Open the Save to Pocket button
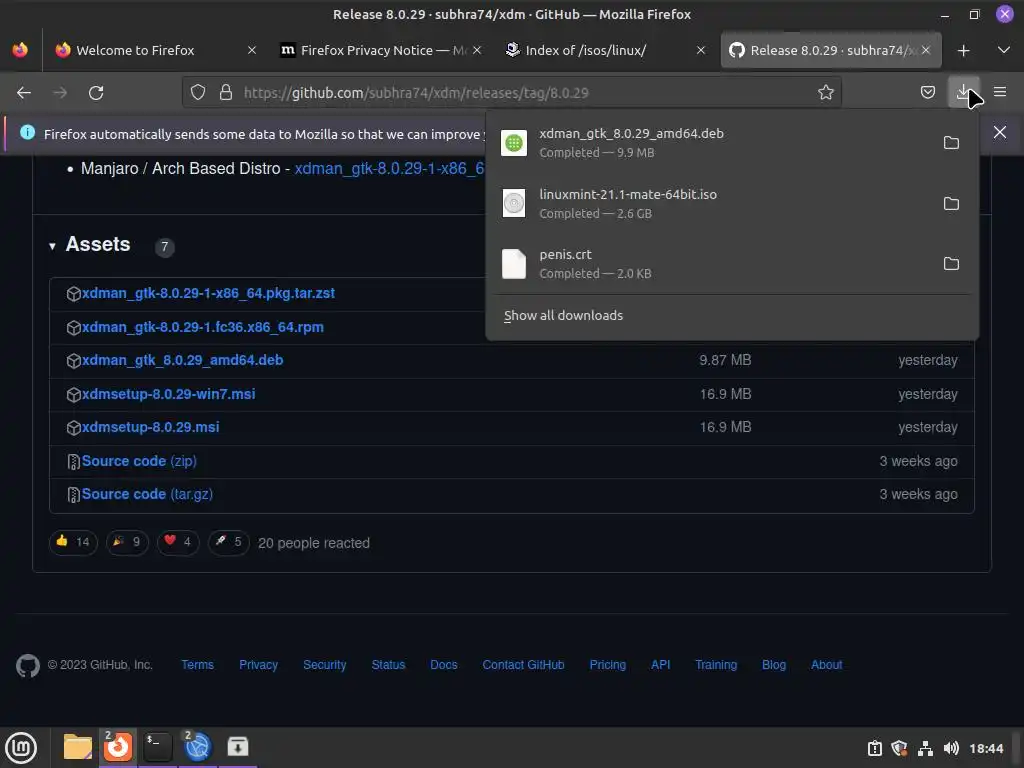This screenshot has width=1024, height=768. (927, 93)
